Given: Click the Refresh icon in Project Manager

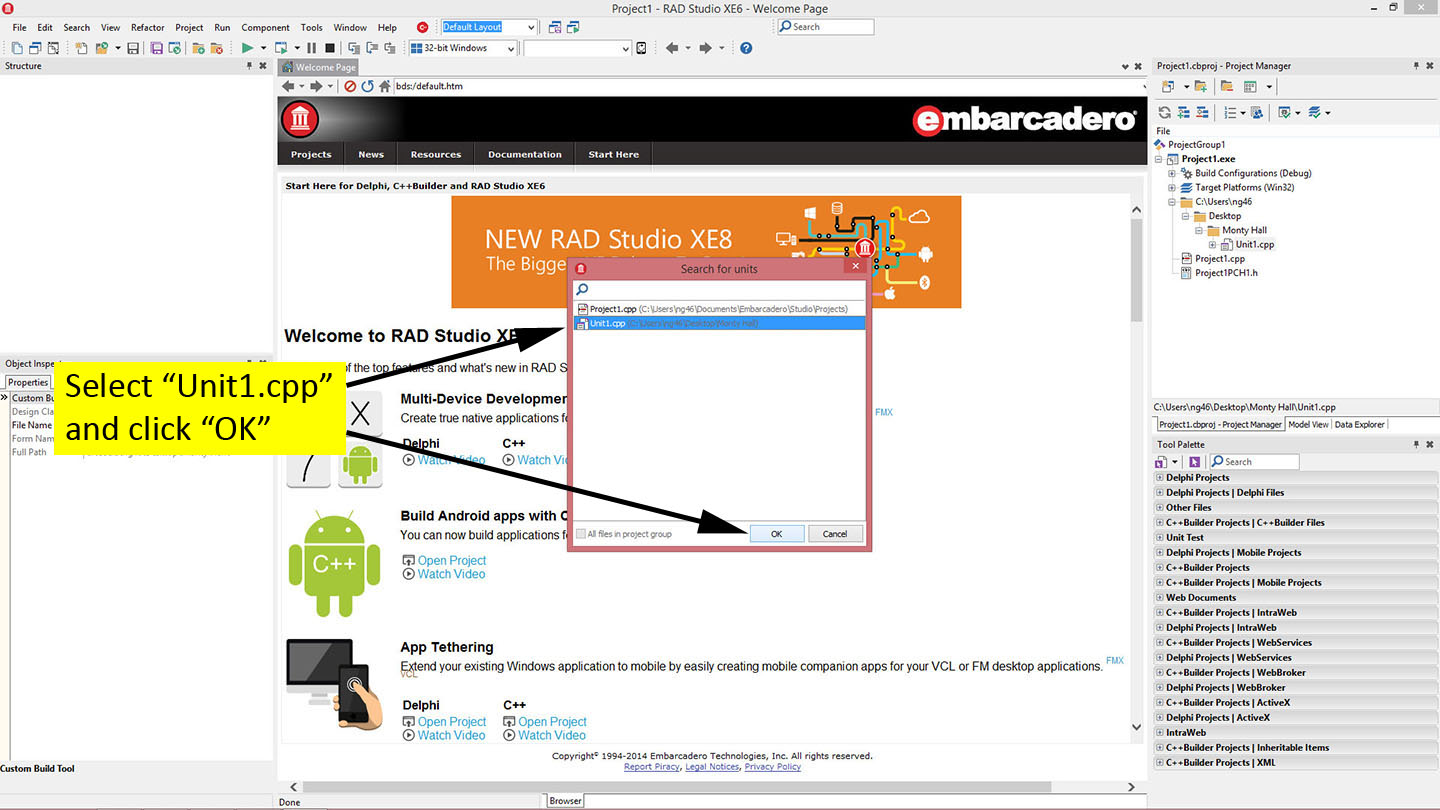Looking at the screenshot, I should click(1164, 112).
